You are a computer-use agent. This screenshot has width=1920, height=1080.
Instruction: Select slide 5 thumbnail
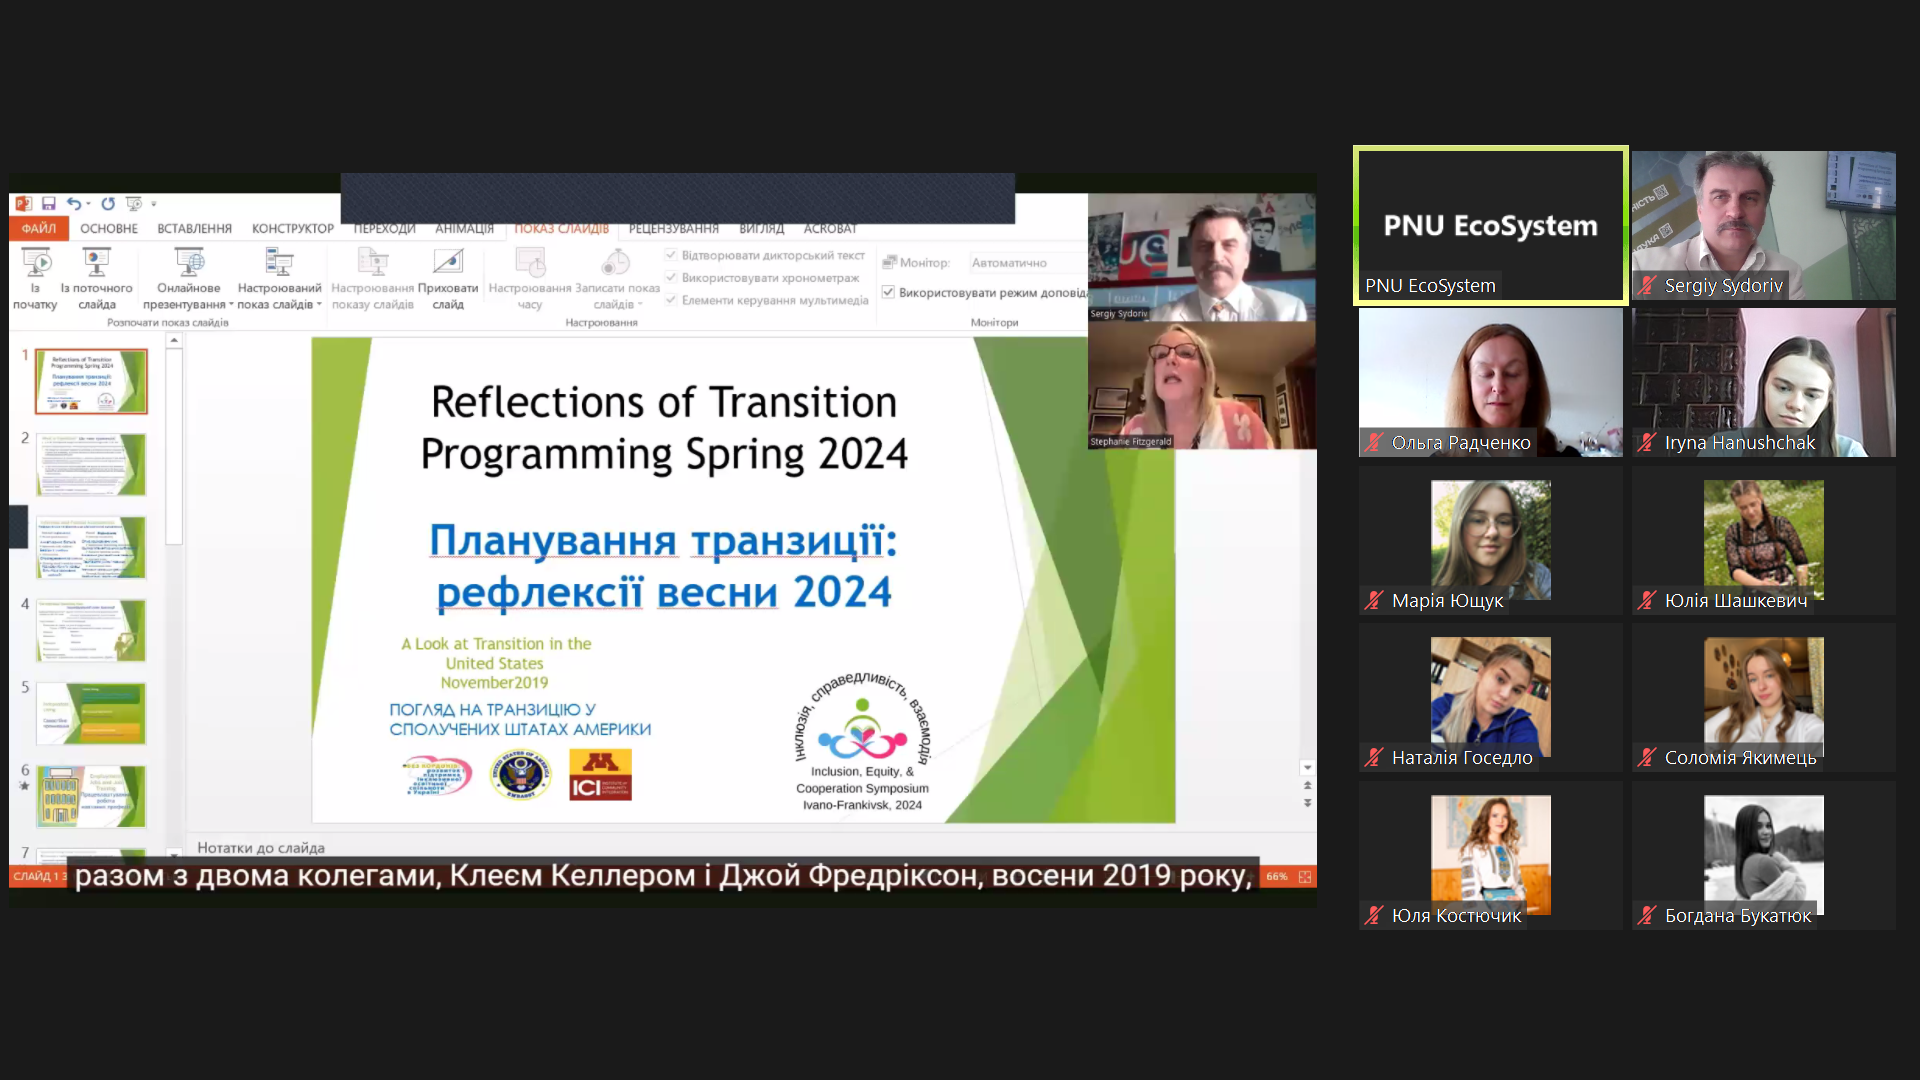tap(91, 713)
